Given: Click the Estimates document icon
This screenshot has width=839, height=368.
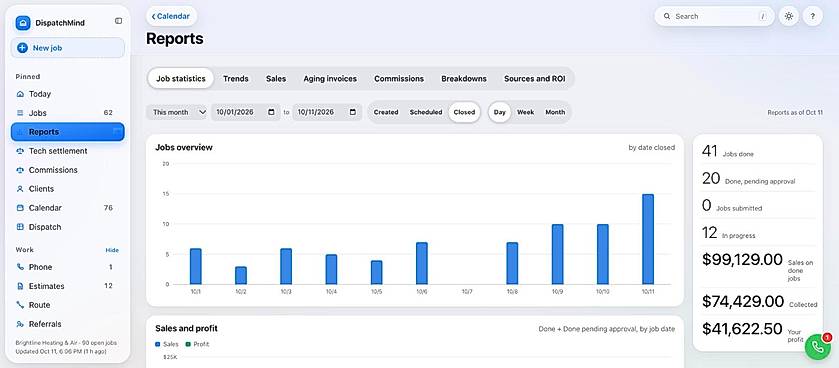Looking at the screenshot, I should [x=20, y=286].
